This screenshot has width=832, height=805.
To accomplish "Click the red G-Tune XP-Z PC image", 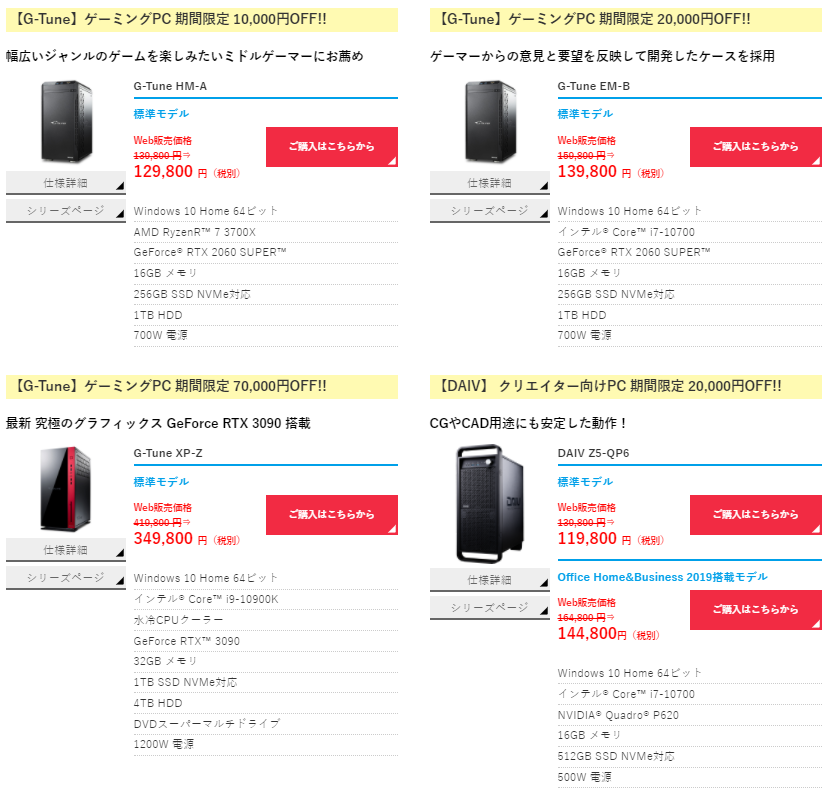I will 66,489.
